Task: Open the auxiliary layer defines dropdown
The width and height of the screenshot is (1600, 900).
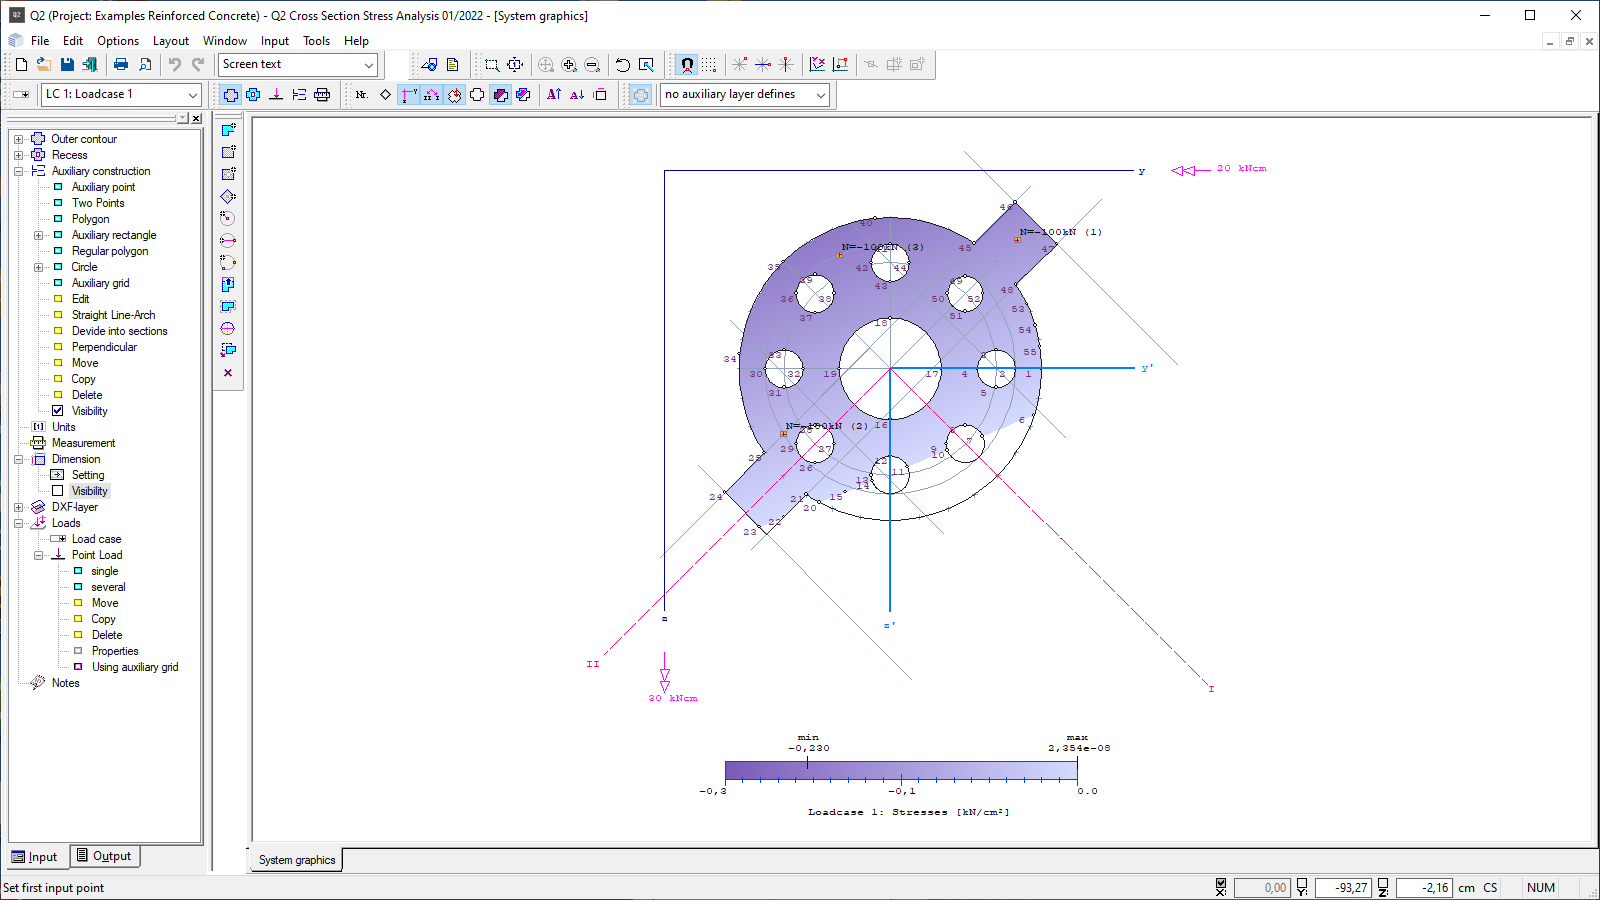Action: (x=821, y=95)
